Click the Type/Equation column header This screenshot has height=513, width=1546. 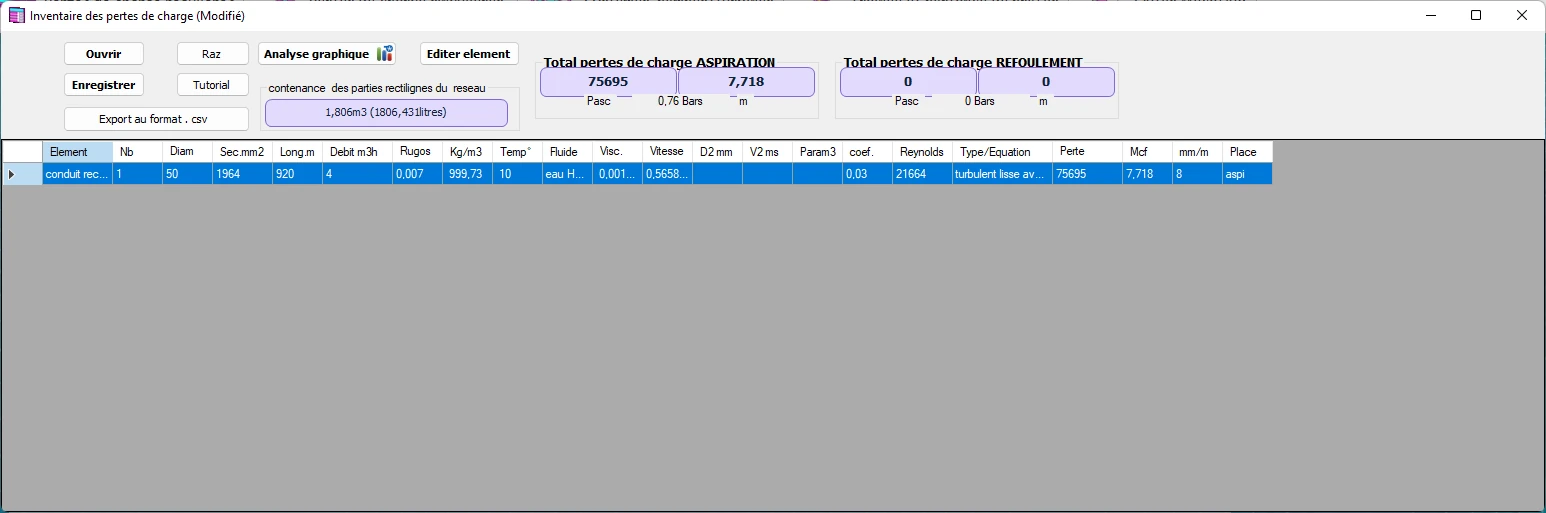pyautogui.click(x=1002, y=152)
